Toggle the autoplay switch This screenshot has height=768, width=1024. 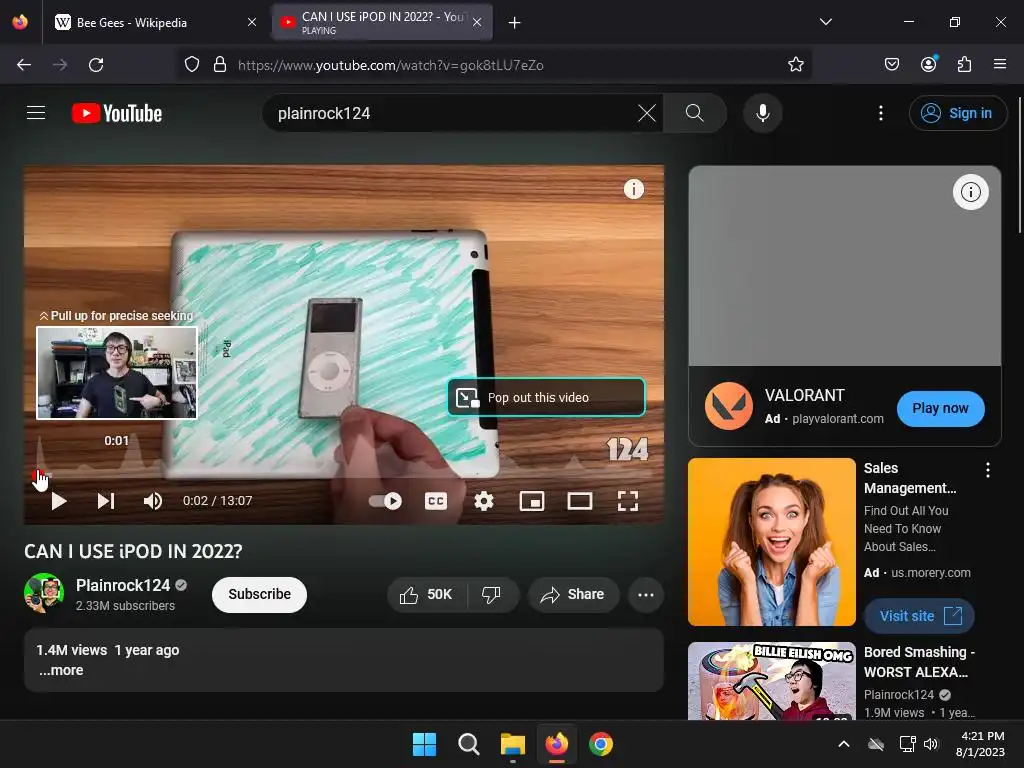385,501
